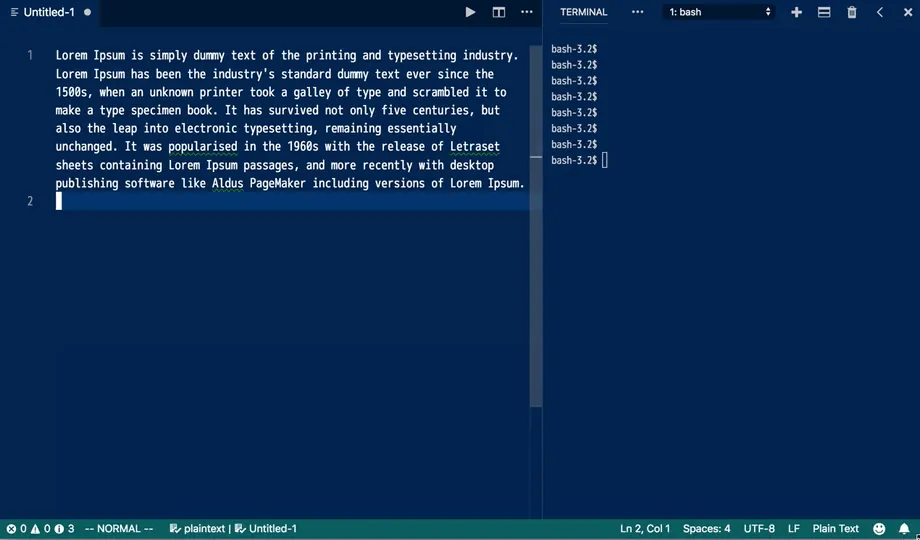Open Ln 2, Col 1 go to line
The height and width of the screenshot is (540, 920).
click(x=645, y=528)
